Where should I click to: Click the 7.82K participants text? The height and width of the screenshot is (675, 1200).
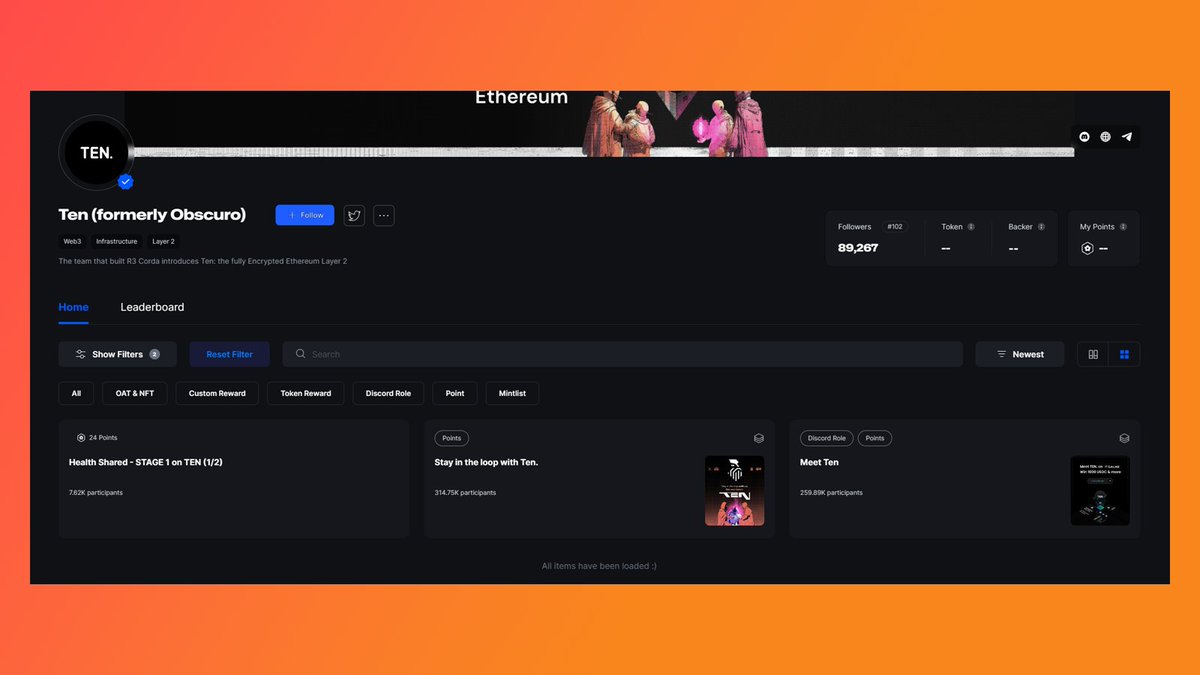tap(96, 493)
